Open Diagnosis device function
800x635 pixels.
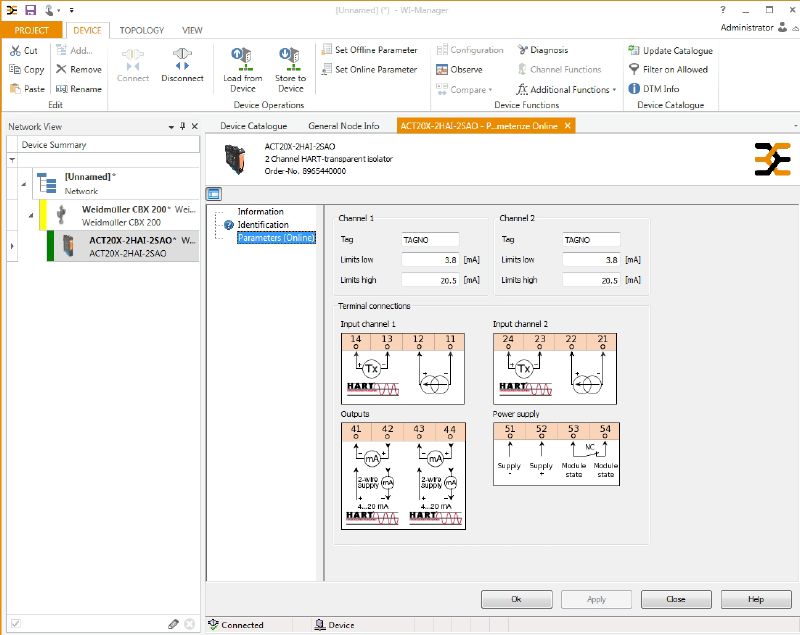pos(543,50)
